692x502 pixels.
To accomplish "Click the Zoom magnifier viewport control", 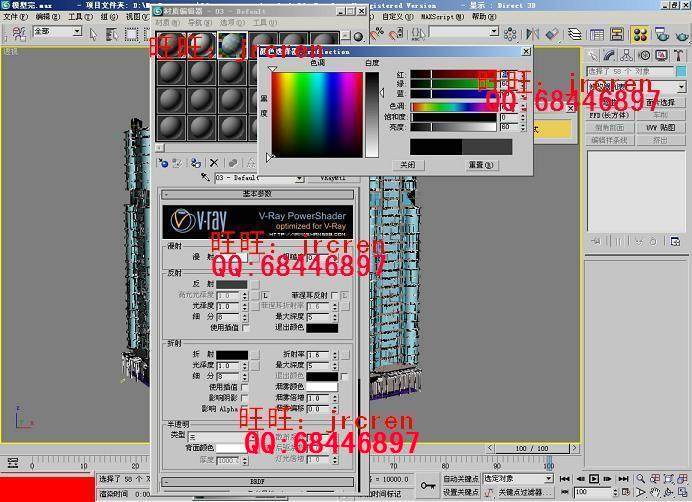I will point(640,479).
